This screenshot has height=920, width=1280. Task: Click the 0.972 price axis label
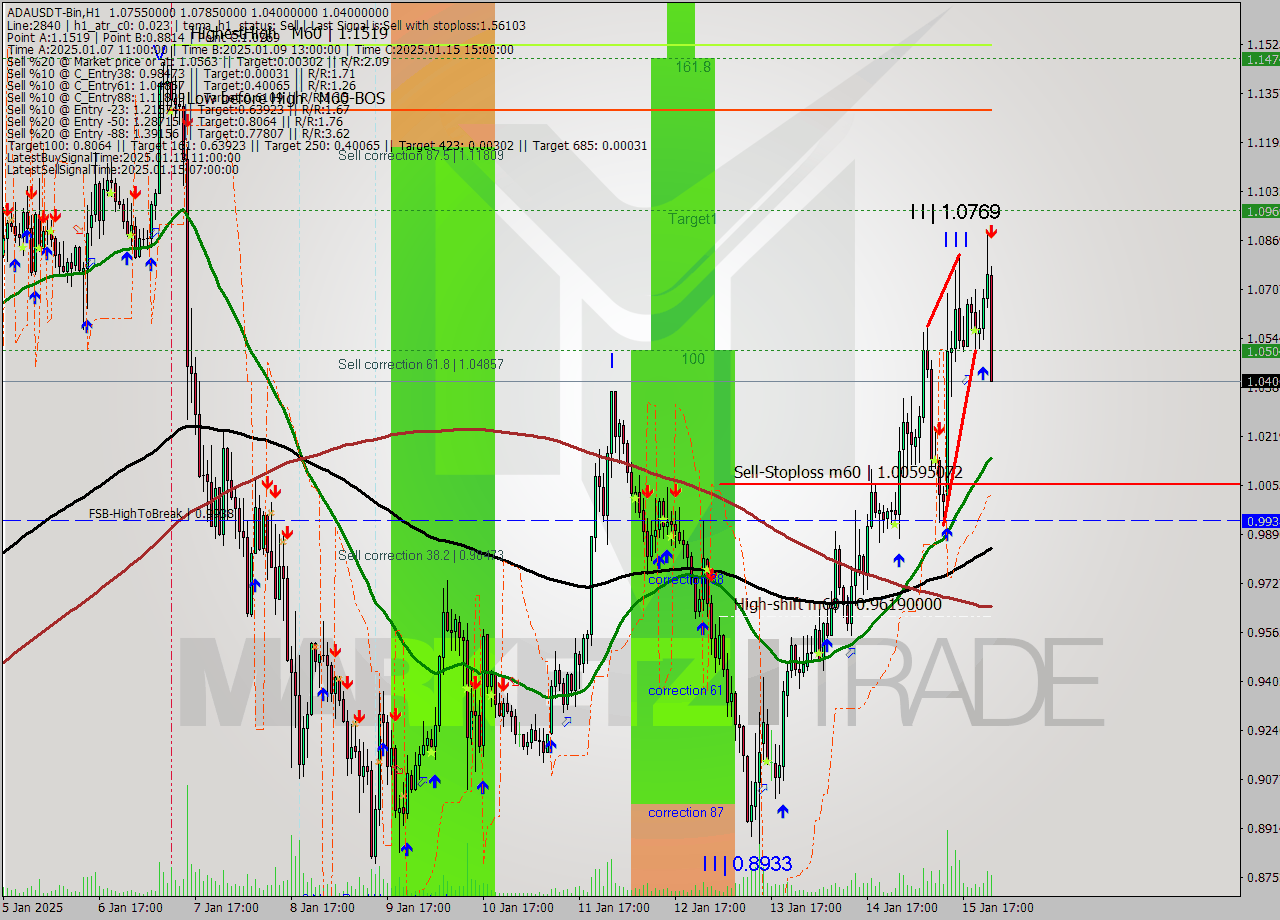[1263, 583]
